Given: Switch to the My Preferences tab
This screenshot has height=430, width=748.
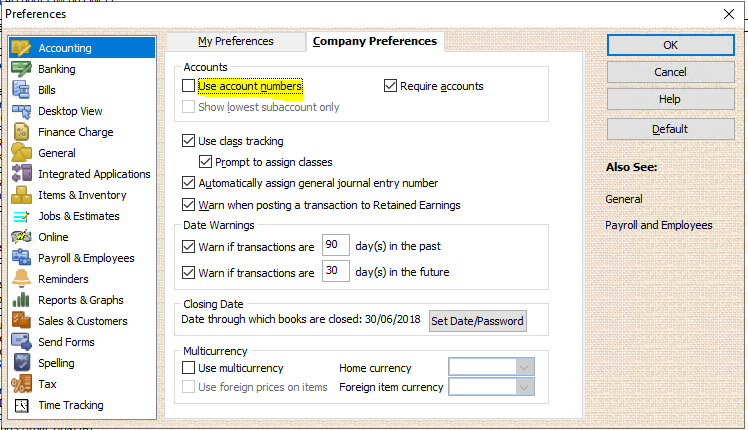Looking at the screenshot, I should [236, 42].
